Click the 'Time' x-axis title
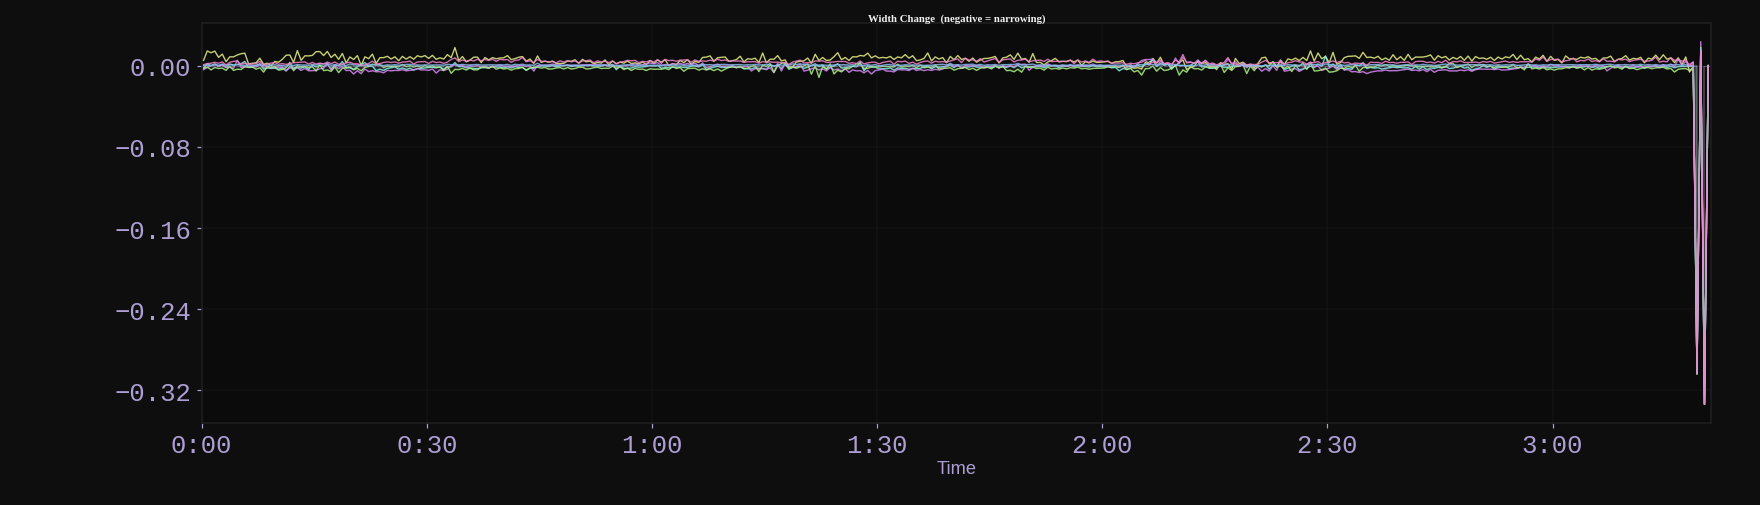 [956, 468]
